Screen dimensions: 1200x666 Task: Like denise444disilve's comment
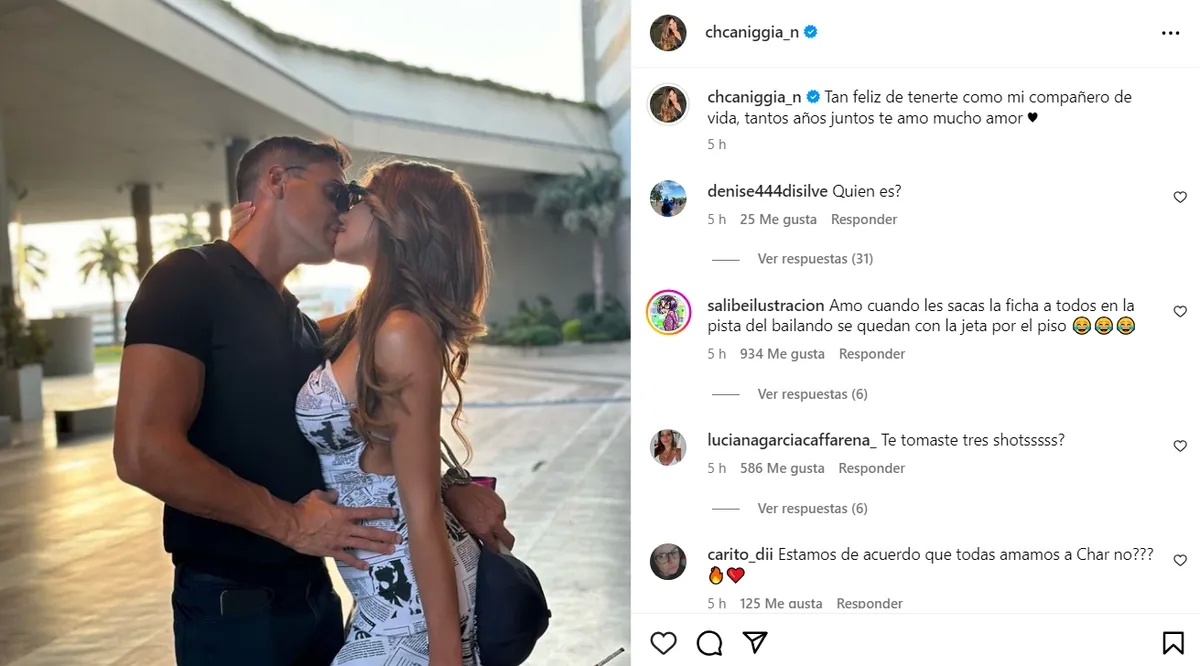pyautogui.click(x=1180, y=197)
